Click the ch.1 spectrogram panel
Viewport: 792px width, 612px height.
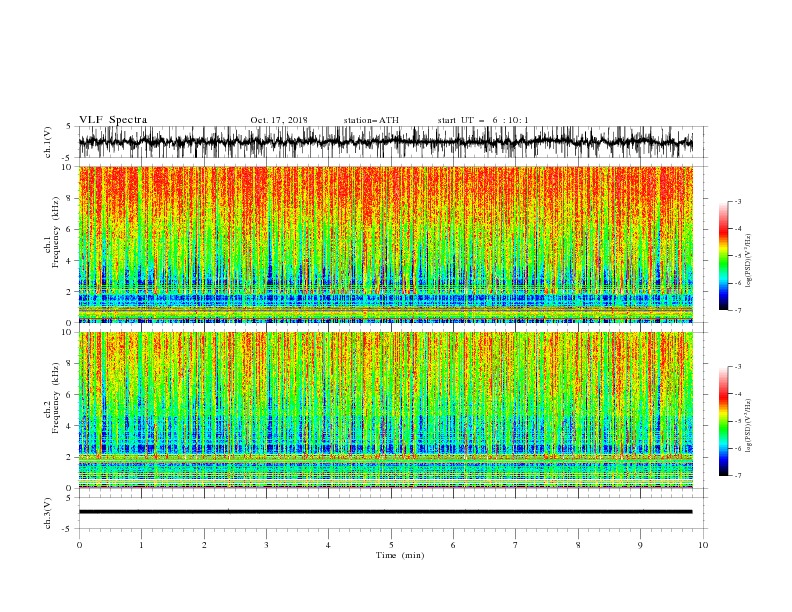[x=386, y=244]
